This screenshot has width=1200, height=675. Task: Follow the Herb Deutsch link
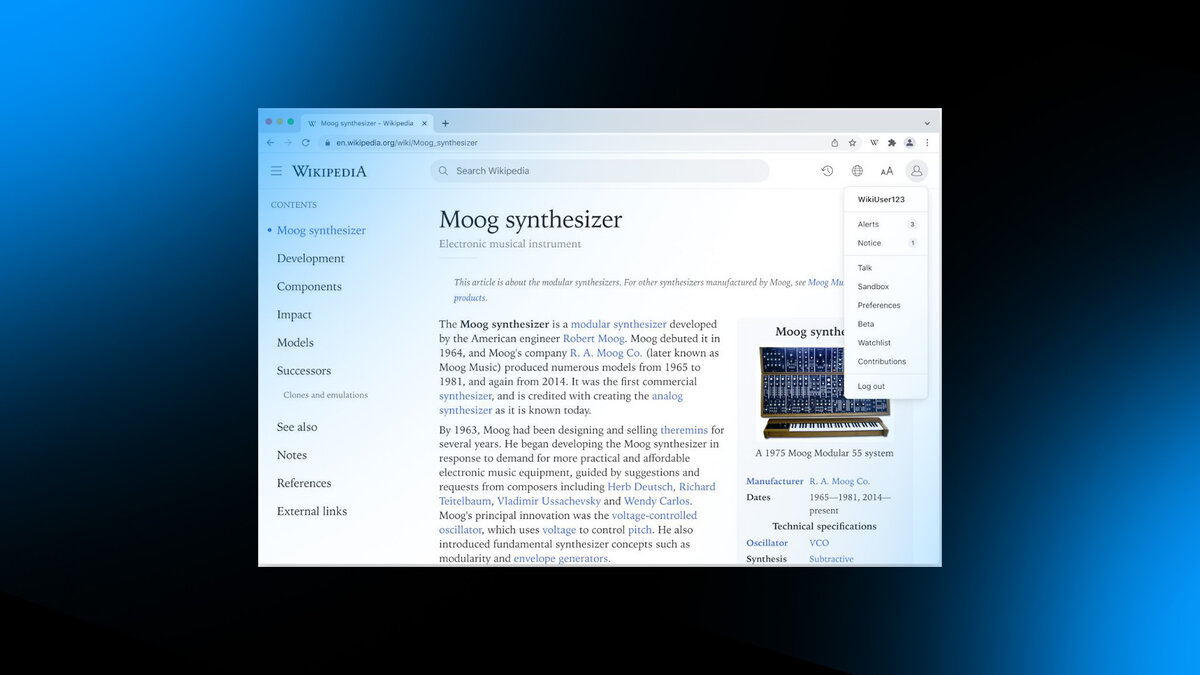click(640, 487)
